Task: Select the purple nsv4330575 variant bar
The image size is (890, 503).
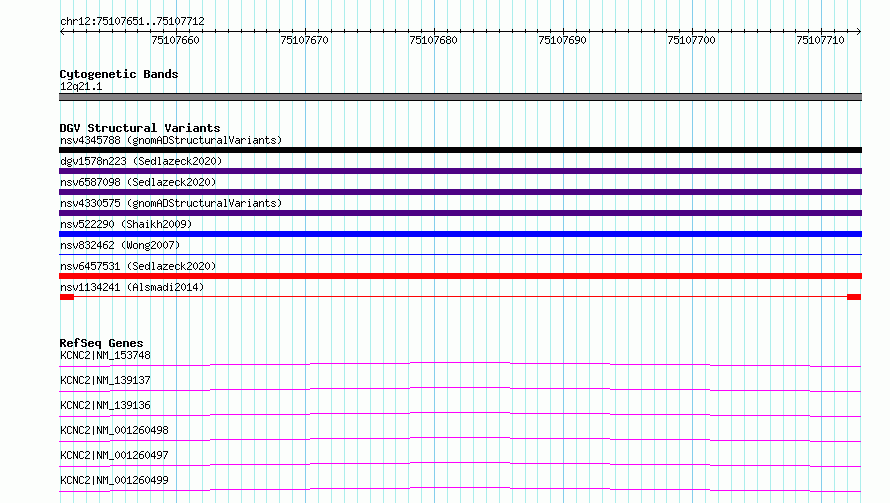Action: click(460, 213)
